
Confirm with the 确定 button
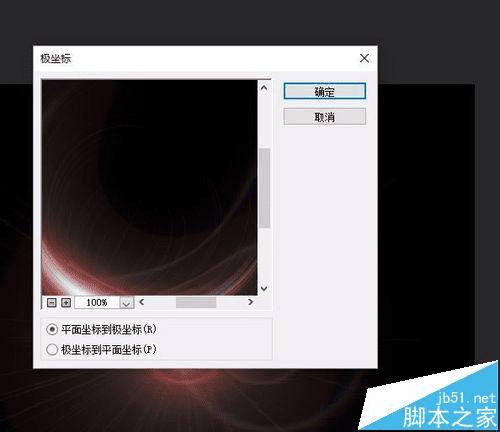coord(325,91)
